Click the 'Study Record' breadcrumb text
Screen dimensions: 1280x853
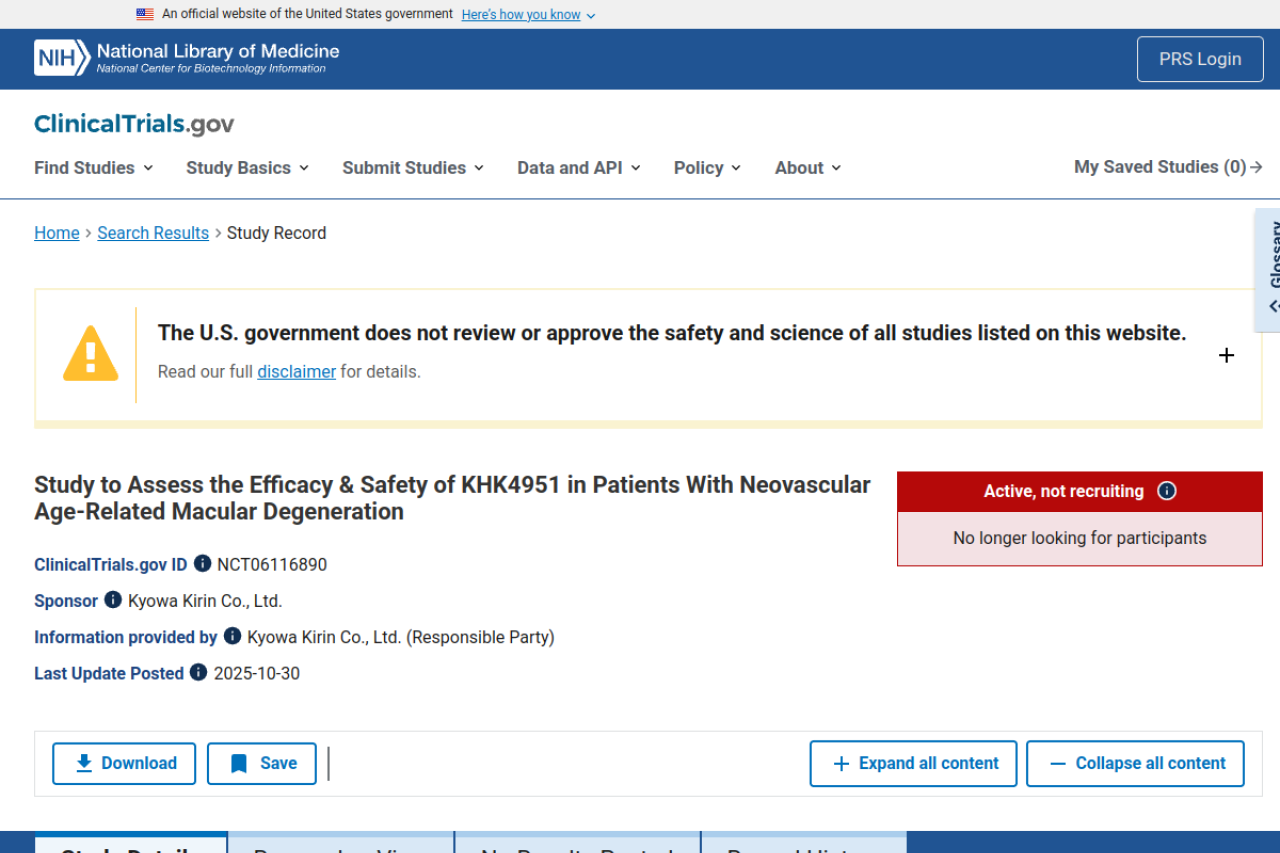tap(276, 233)
